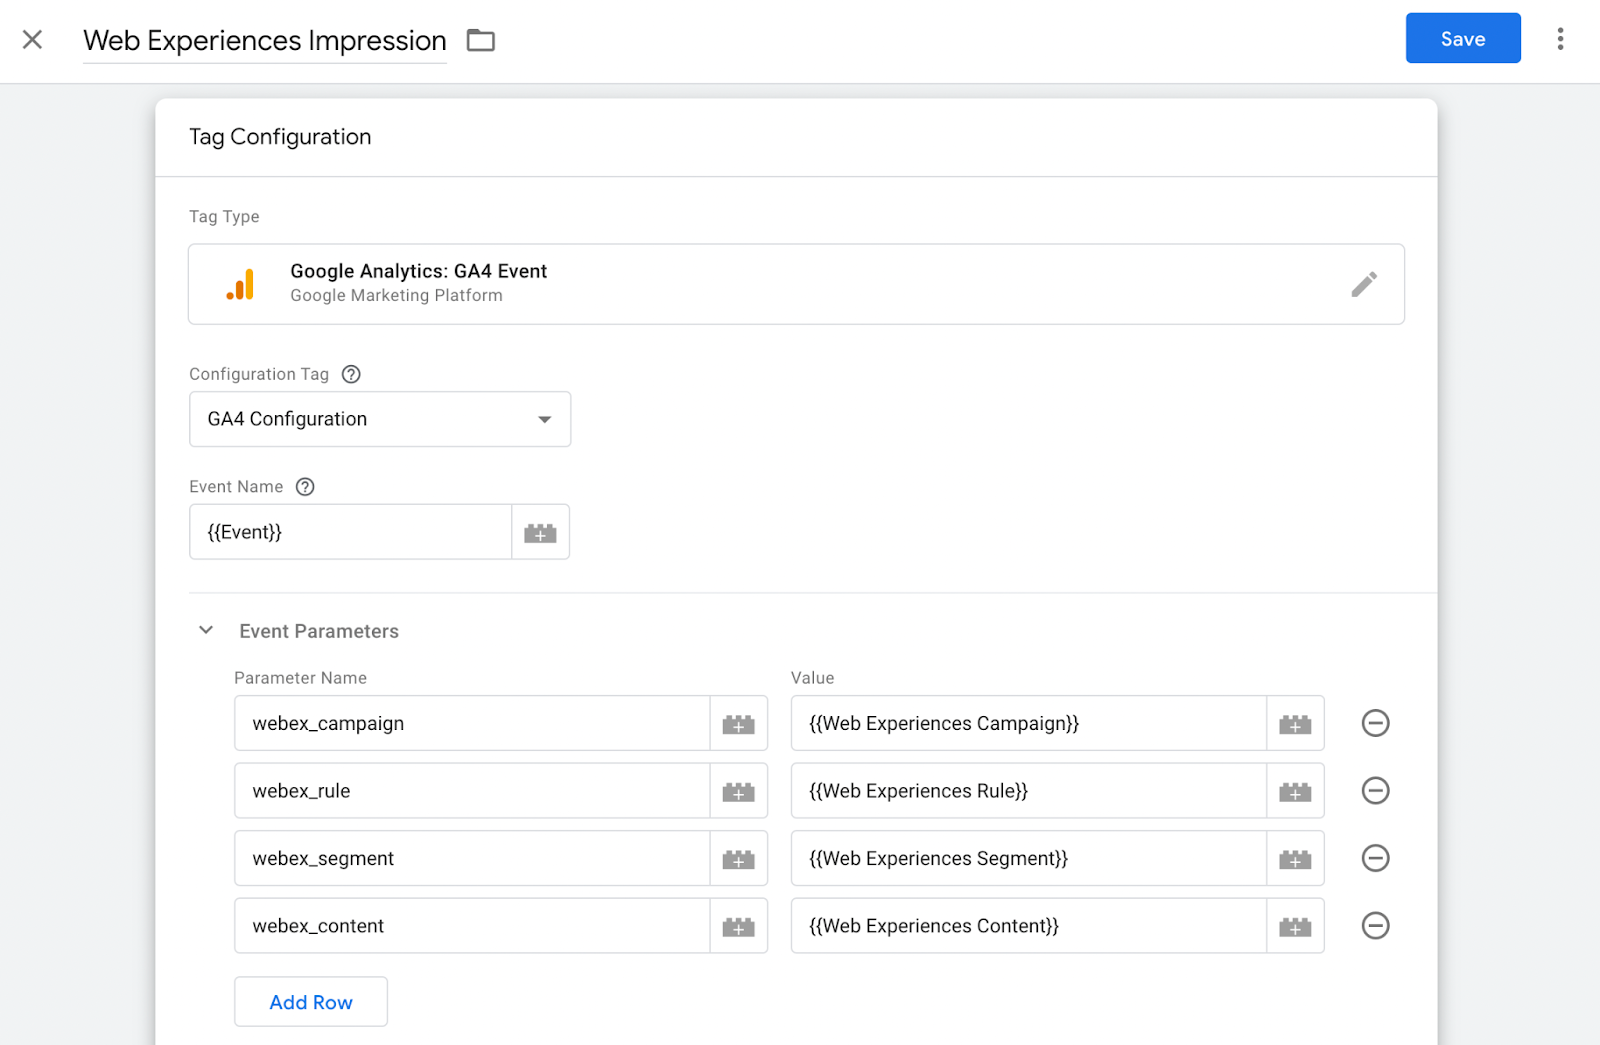Screen dimensions: 1600x1045
Task: Click the webex_rule parameter name field
Action: (x=472, y=791)
